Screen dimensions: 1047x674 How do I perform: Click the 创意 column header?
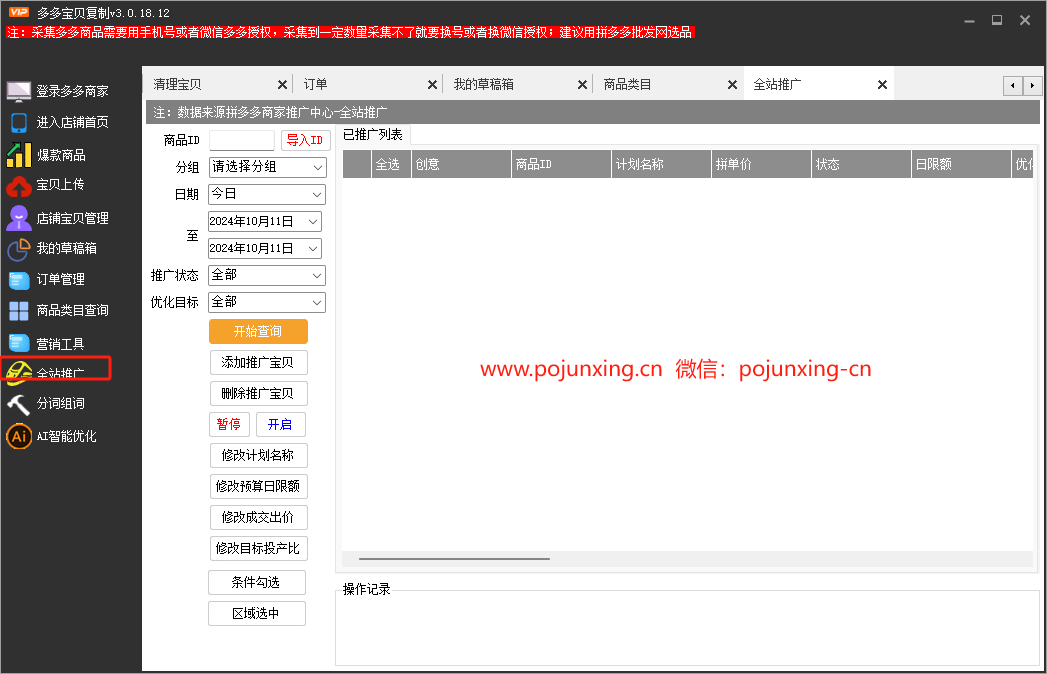tap(461, 164)
